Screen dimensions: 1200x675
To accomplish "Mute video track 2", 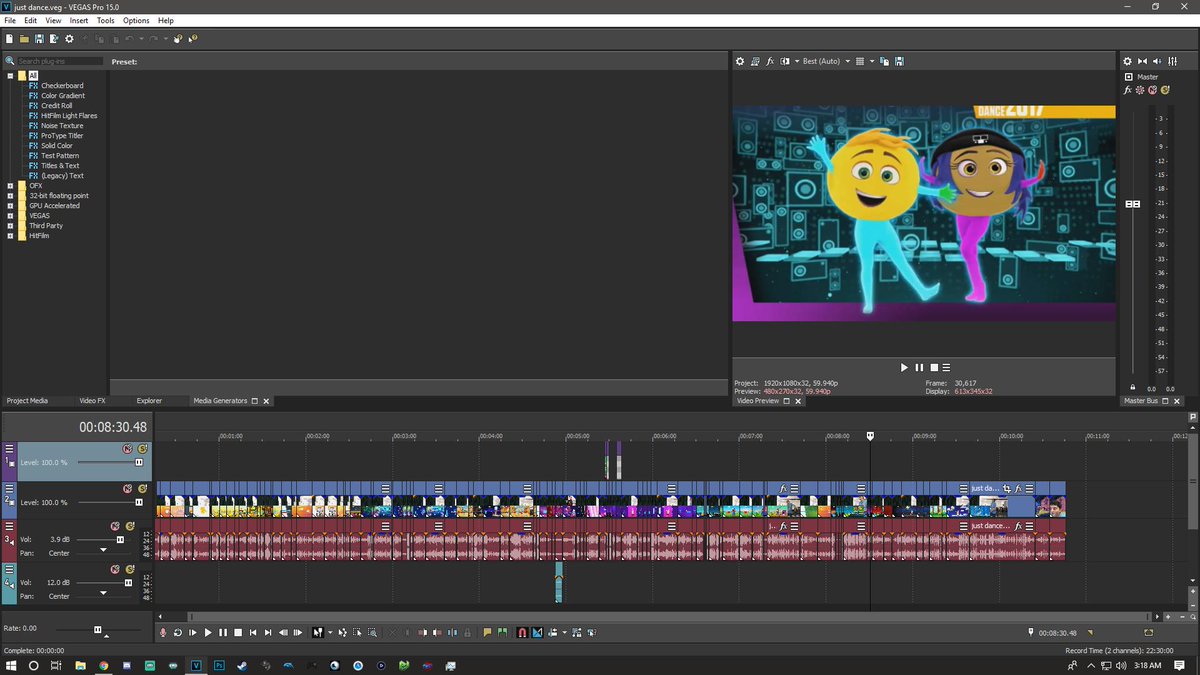I will pos(127,489).
